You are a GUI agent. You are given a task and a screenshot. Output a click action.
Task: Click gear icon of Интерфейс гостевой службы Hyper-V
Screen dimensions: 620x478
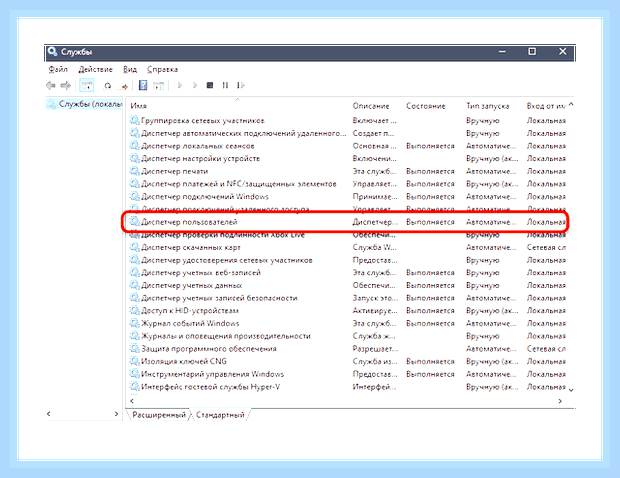tap(134, 386)
